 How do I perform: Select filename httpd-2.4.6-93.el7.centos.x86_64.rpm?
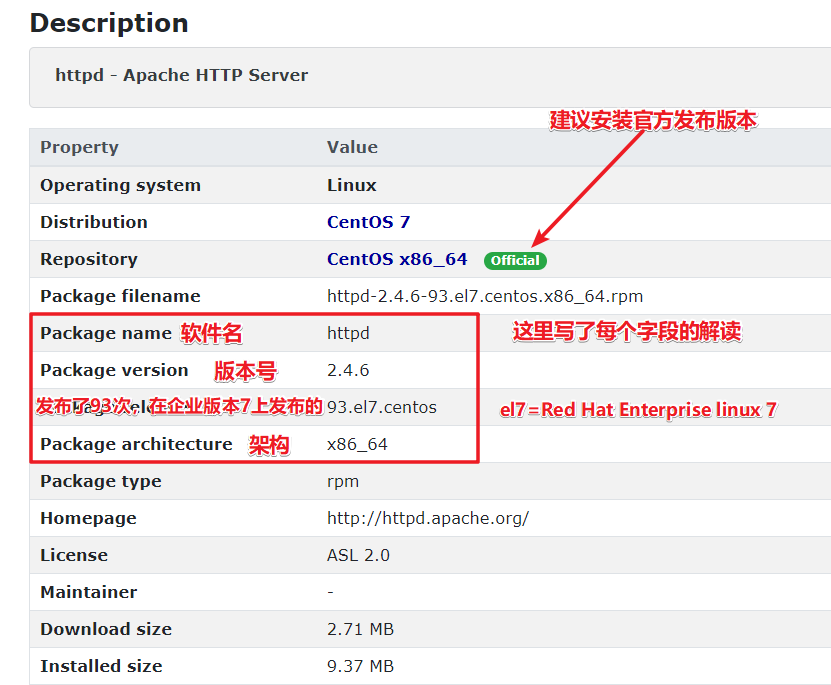coord(485,296)
